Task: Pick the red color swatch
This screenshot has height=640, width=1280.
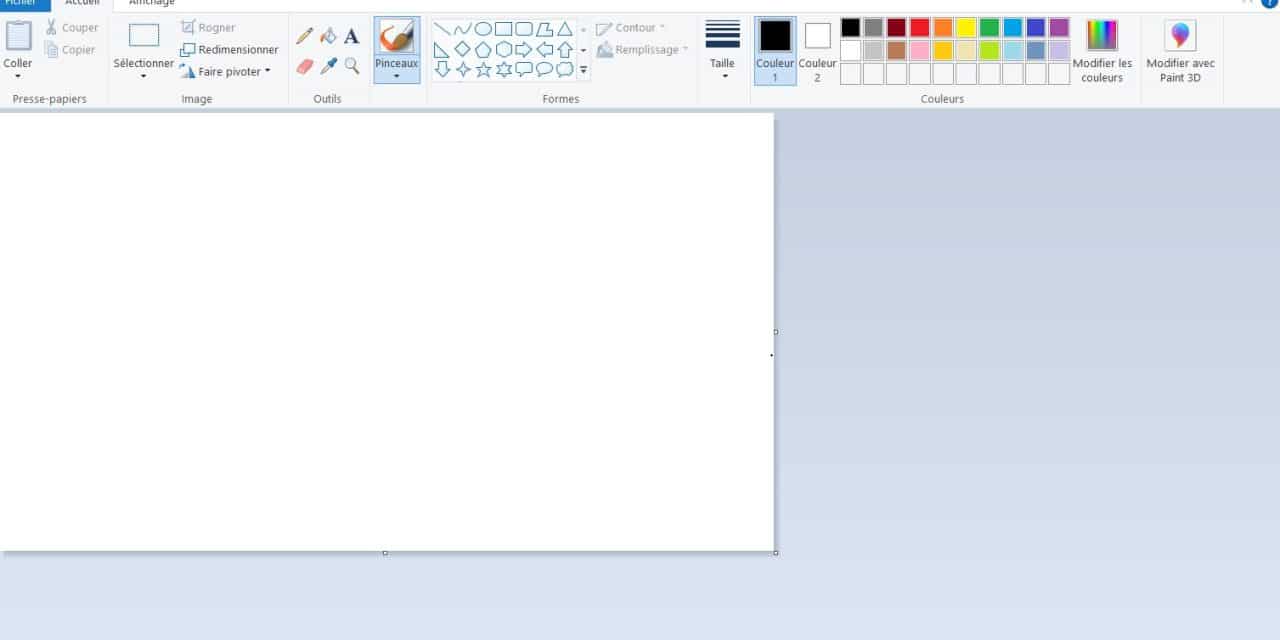Action: pos(919,28)
